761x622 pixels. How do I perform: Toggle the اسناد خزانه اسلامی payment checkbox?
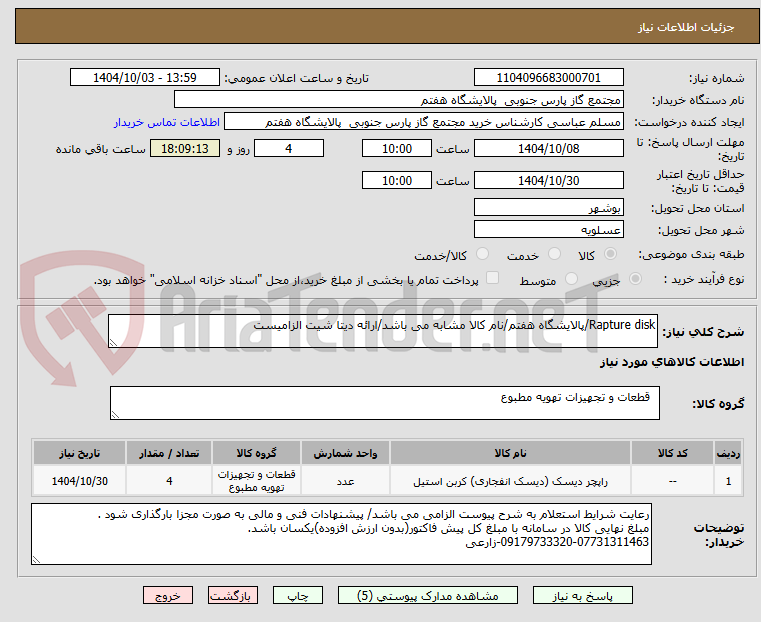coord(492,278)
